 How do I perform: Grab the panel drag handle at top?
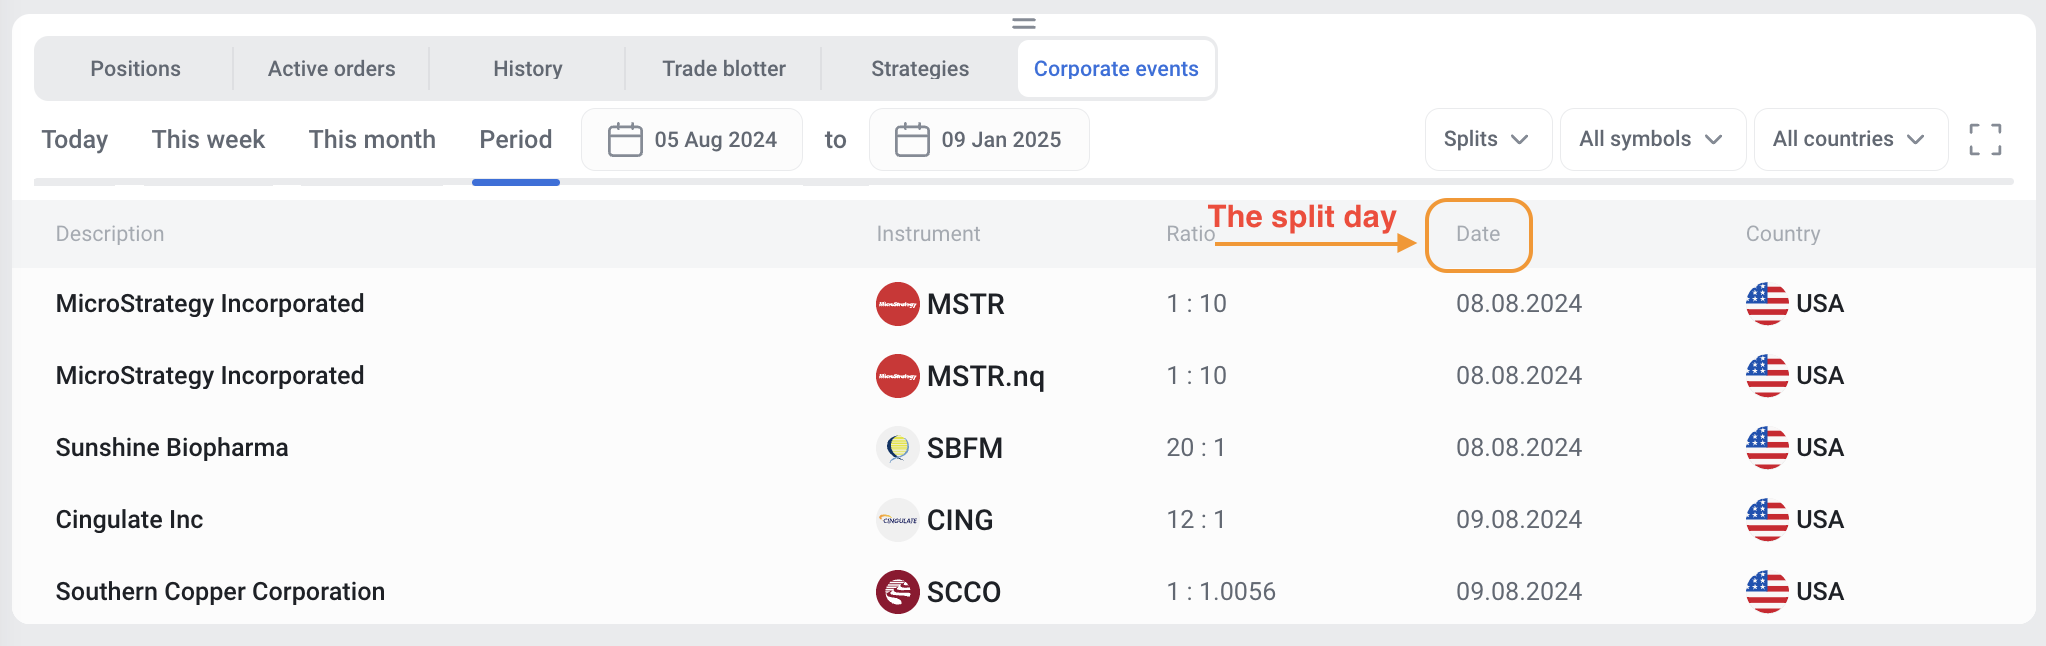point(1023,23)
